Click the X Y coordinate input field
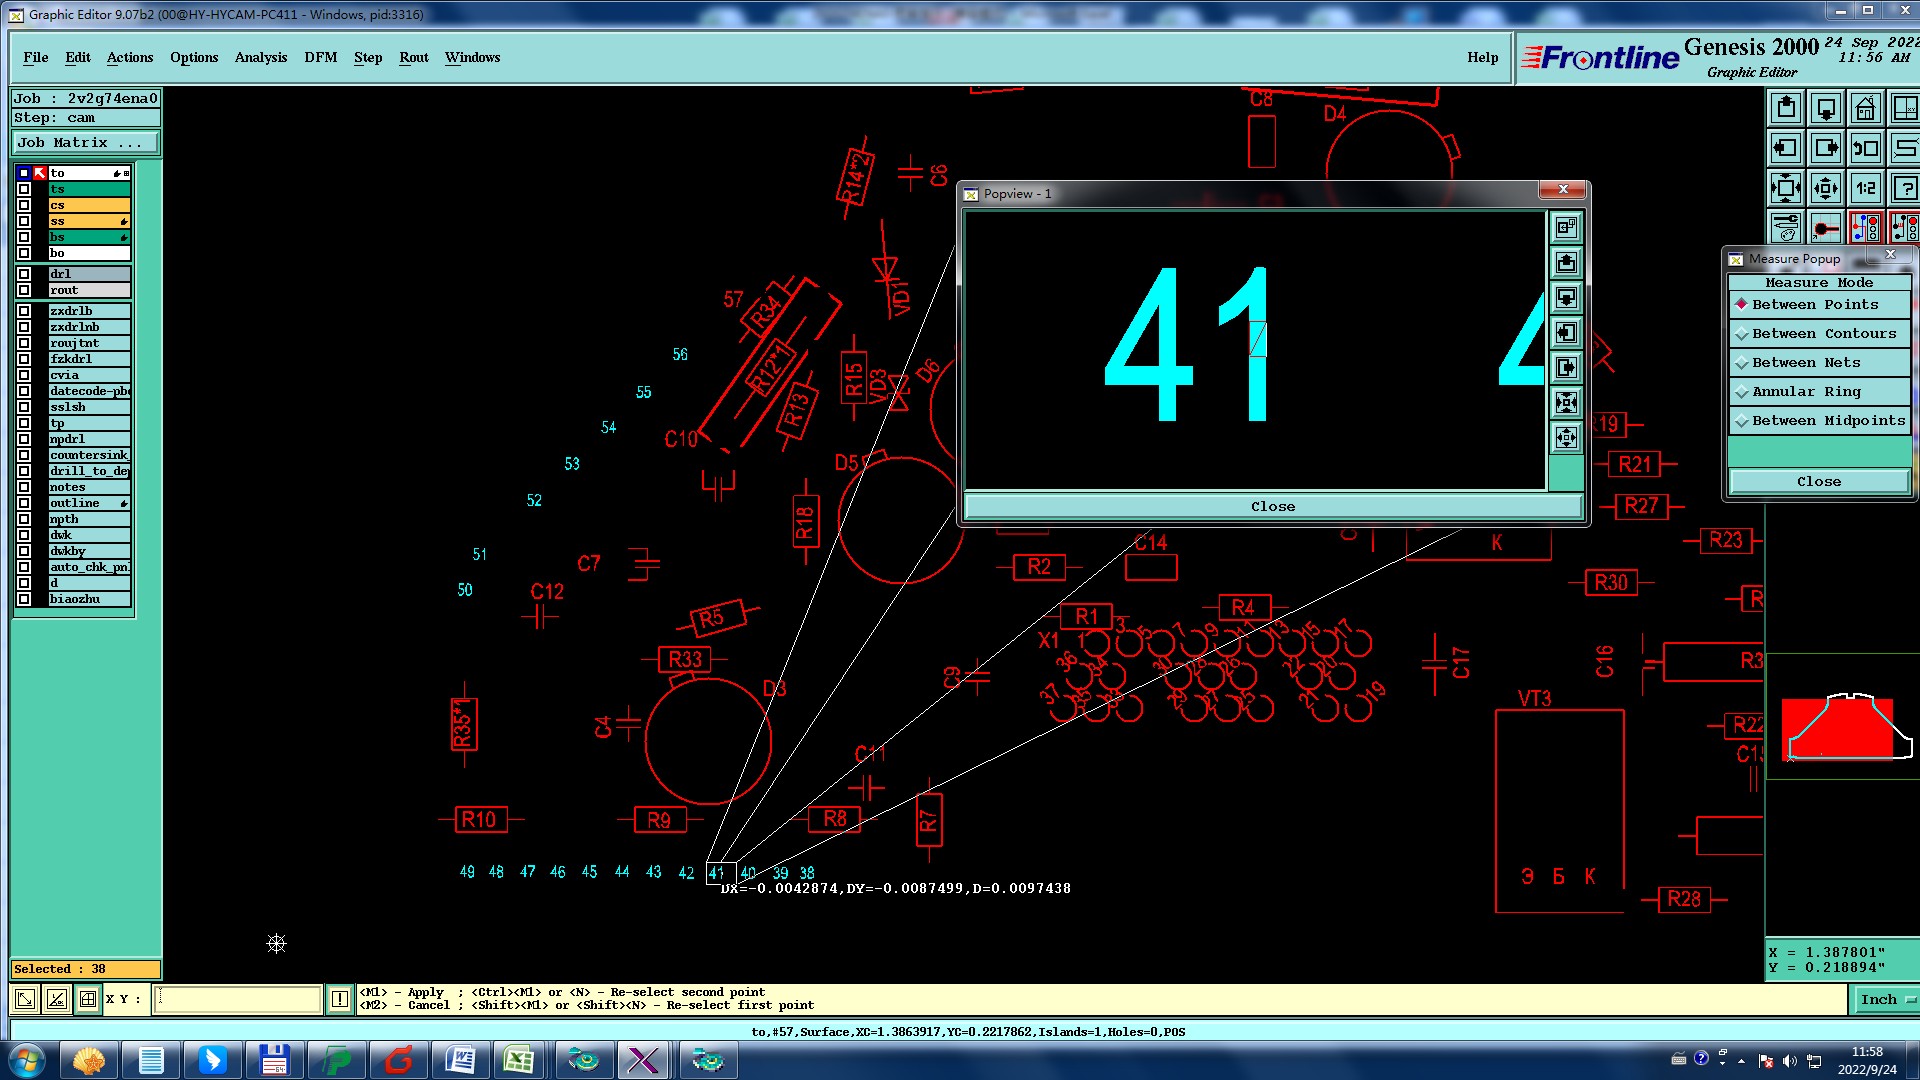 (238, 998)
